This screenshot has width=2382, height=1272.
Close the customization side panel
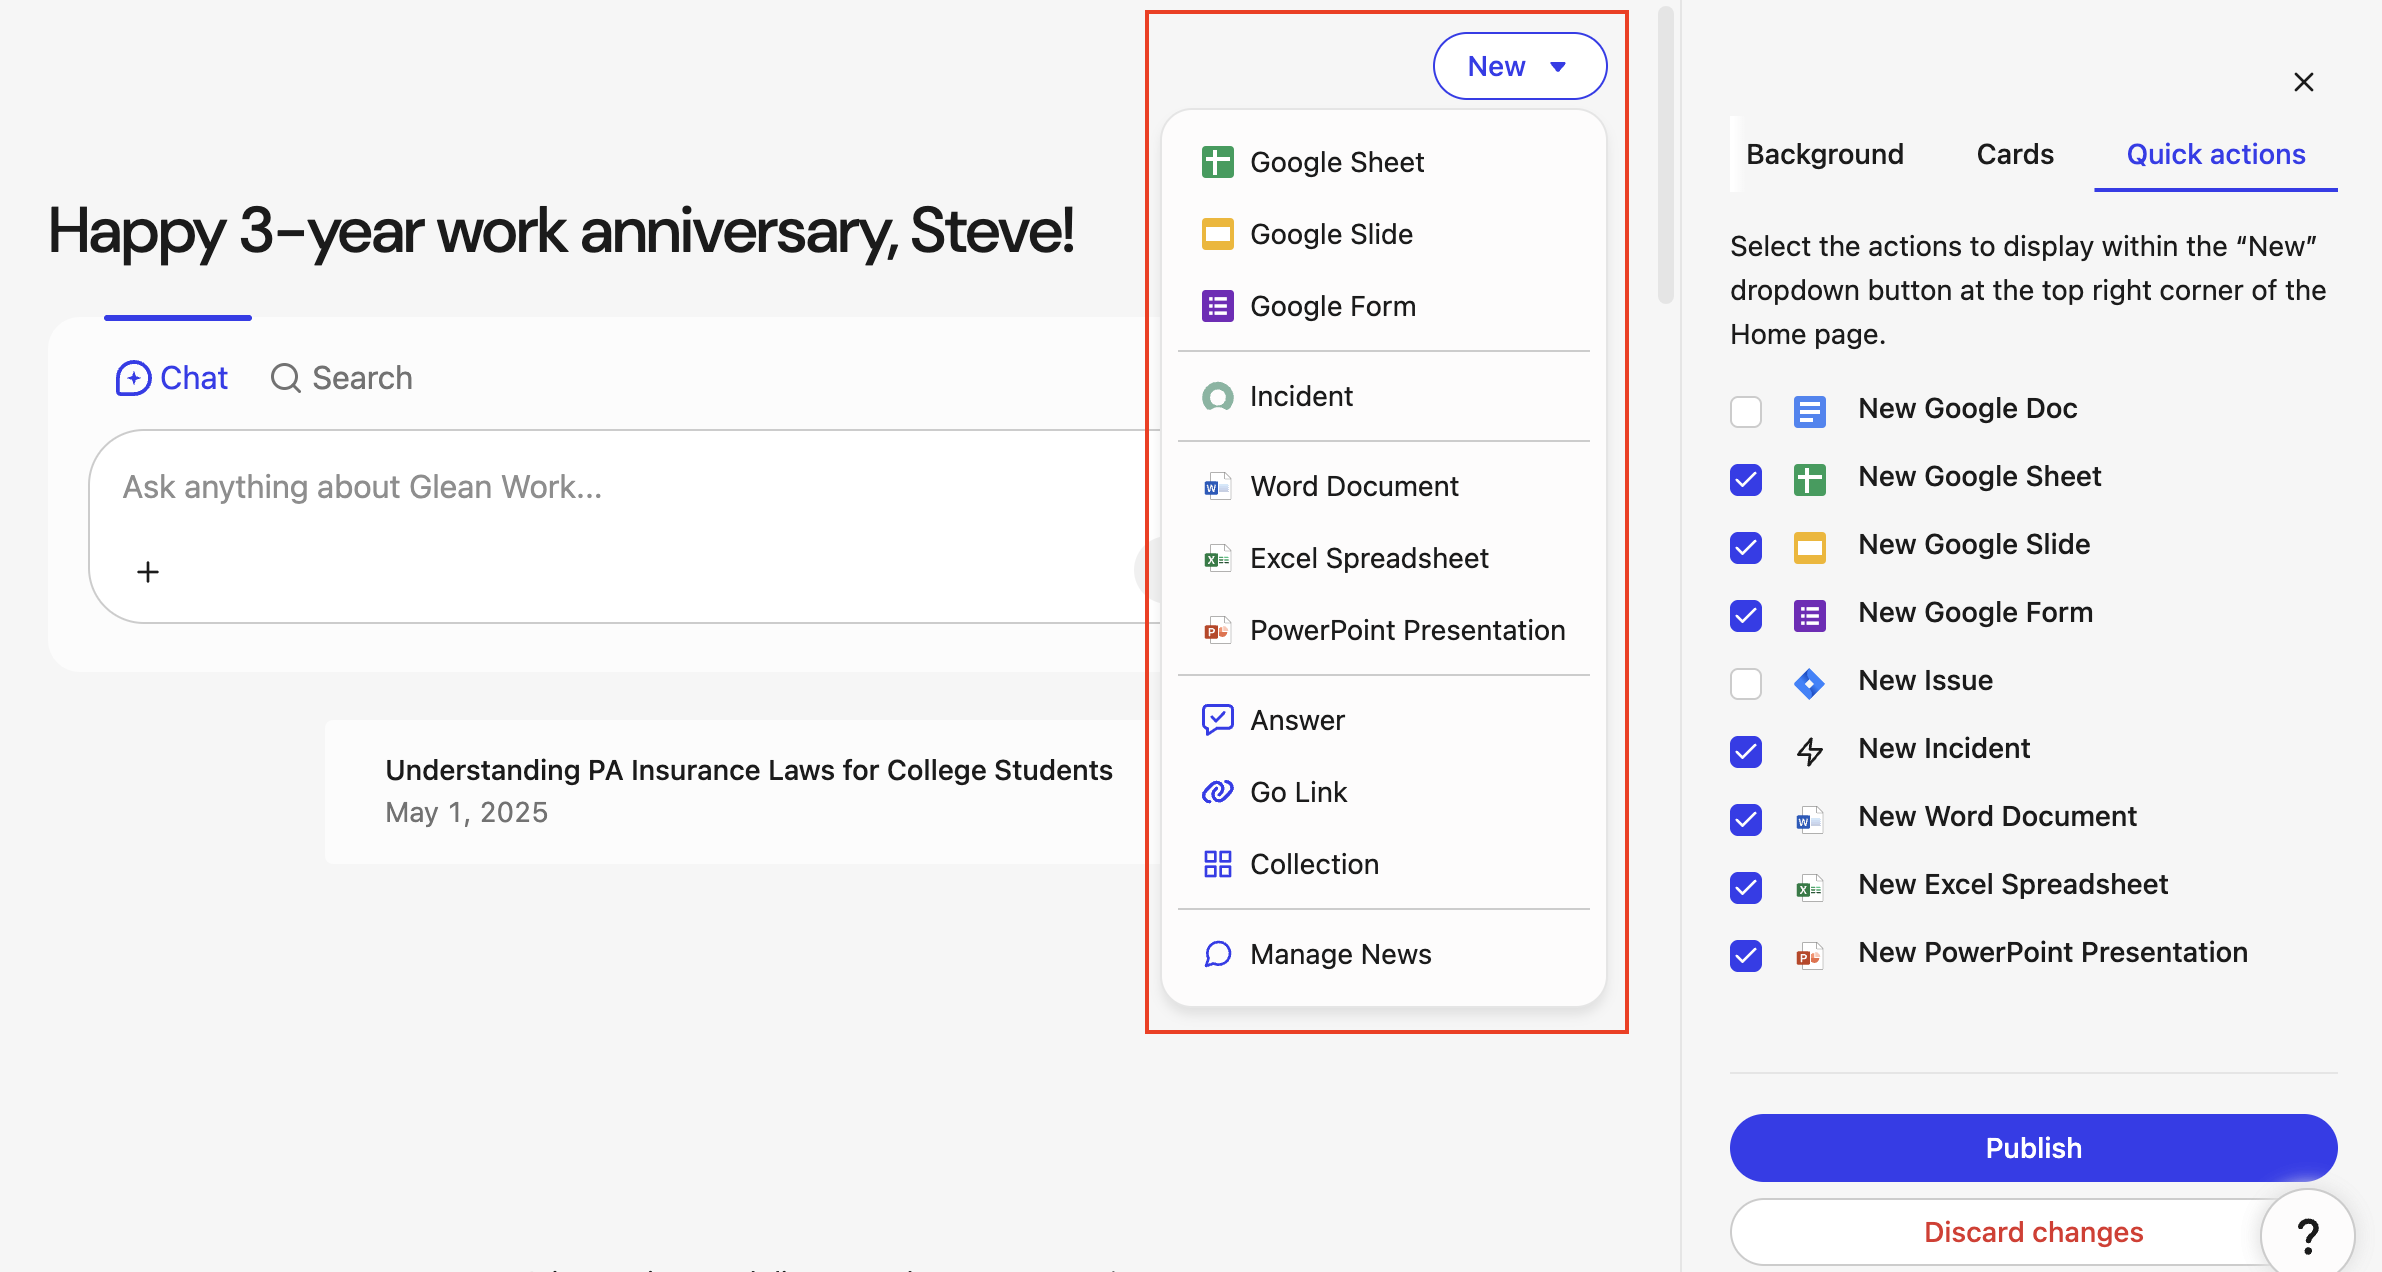click(x=2304, y=82)
